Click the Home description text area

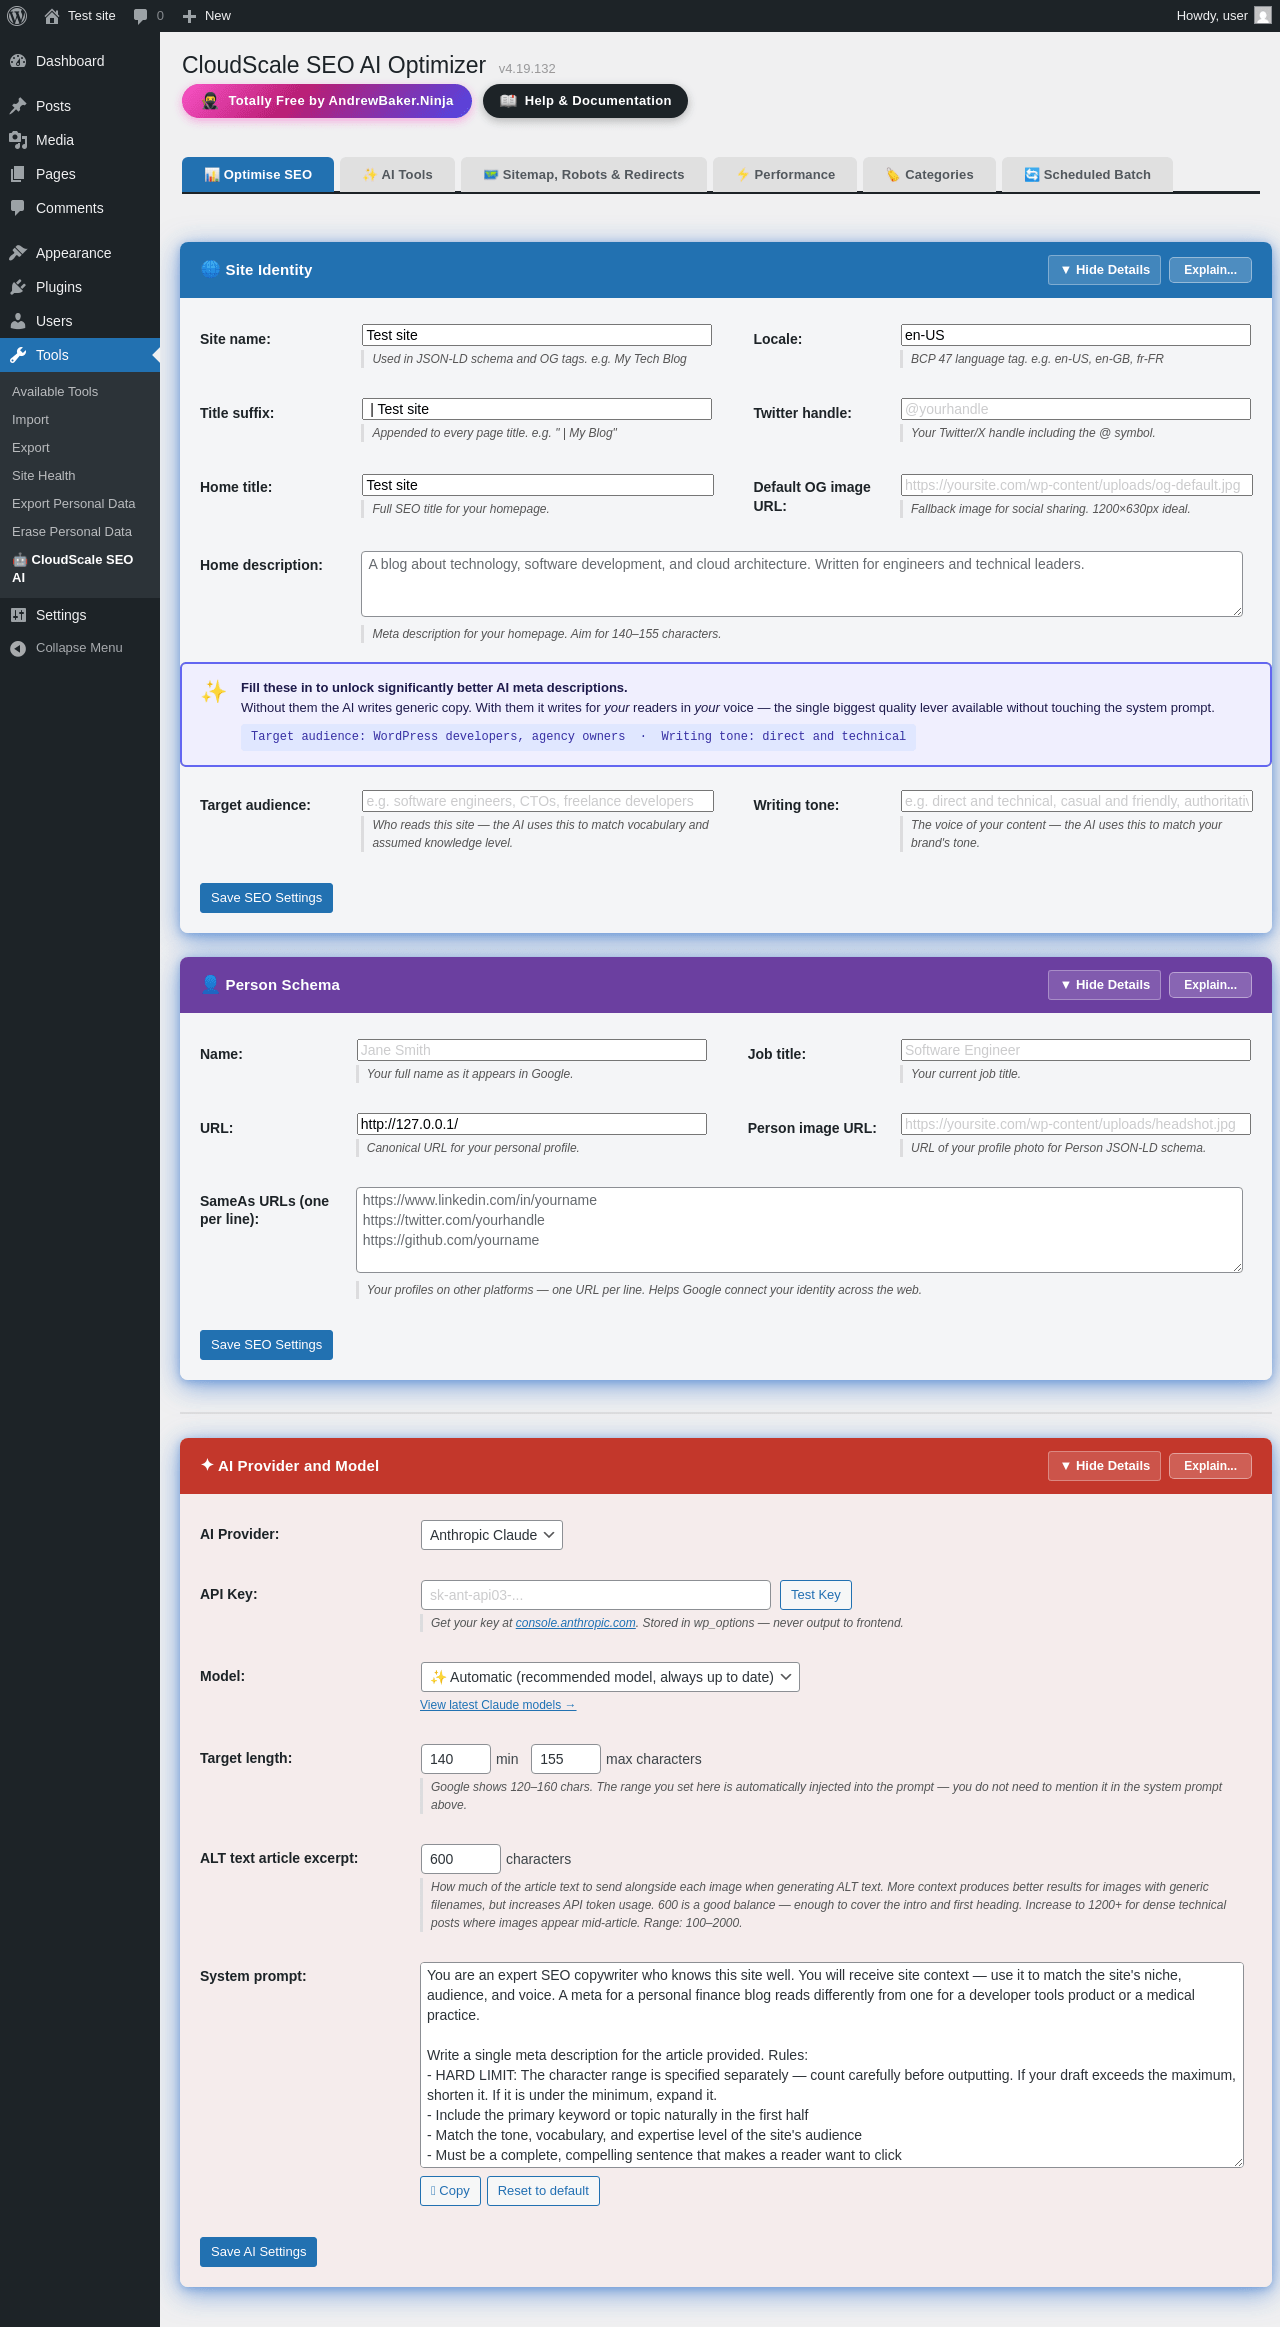tap(802, 584)
